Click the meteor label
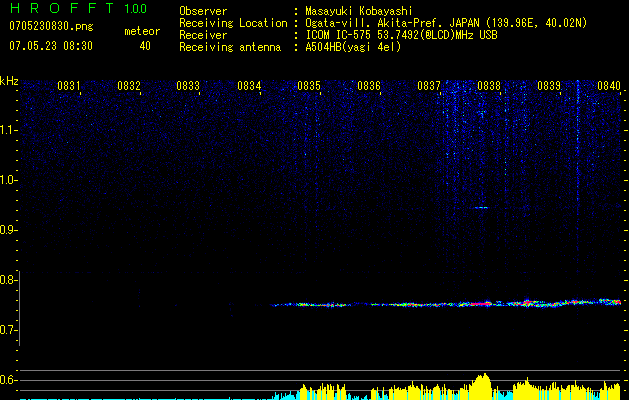 point(142,31)
